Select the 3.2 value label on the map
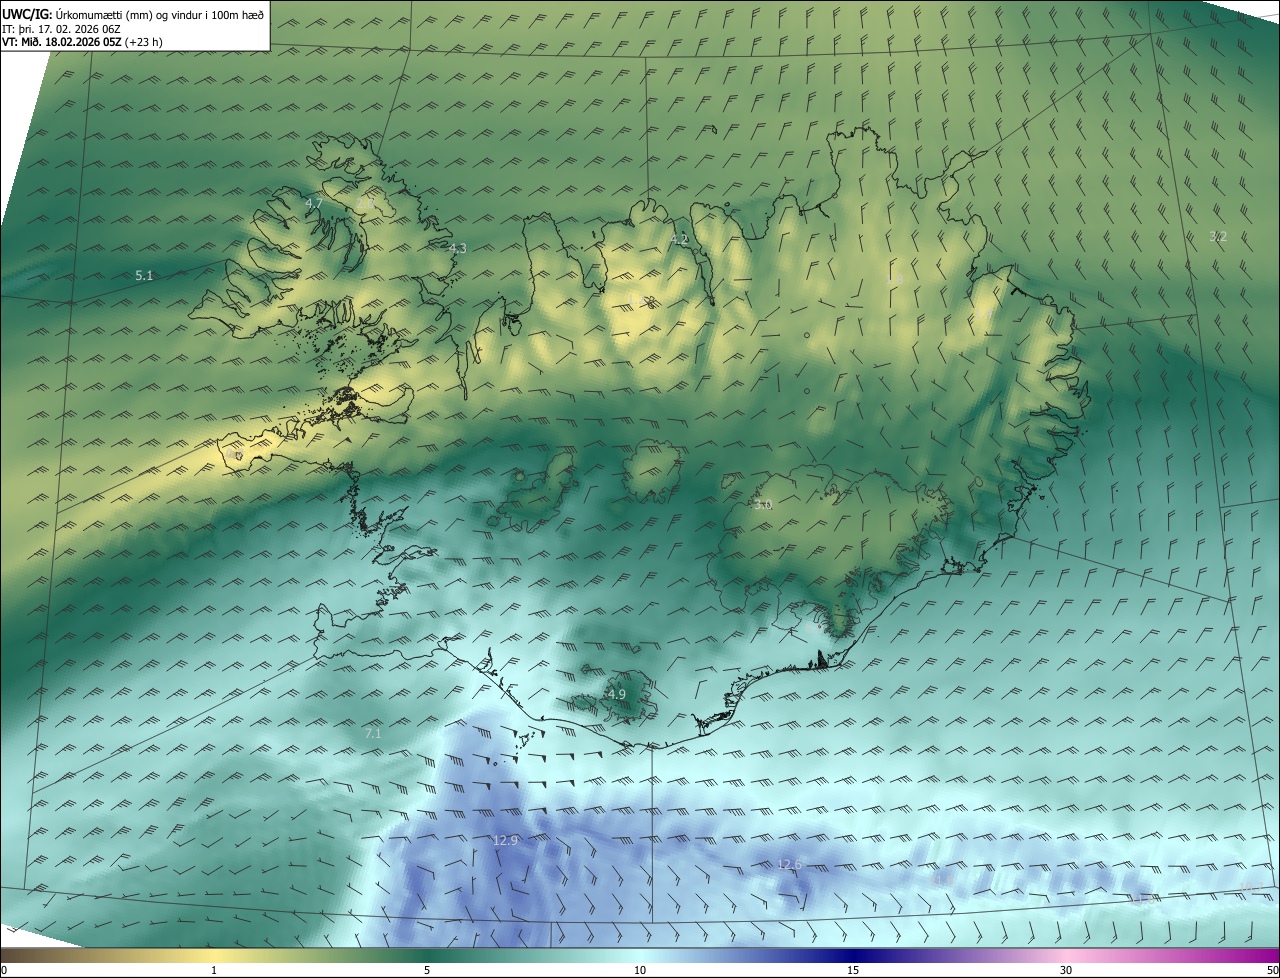This screenshot has height=978, width=1280. coord(1218,237)
